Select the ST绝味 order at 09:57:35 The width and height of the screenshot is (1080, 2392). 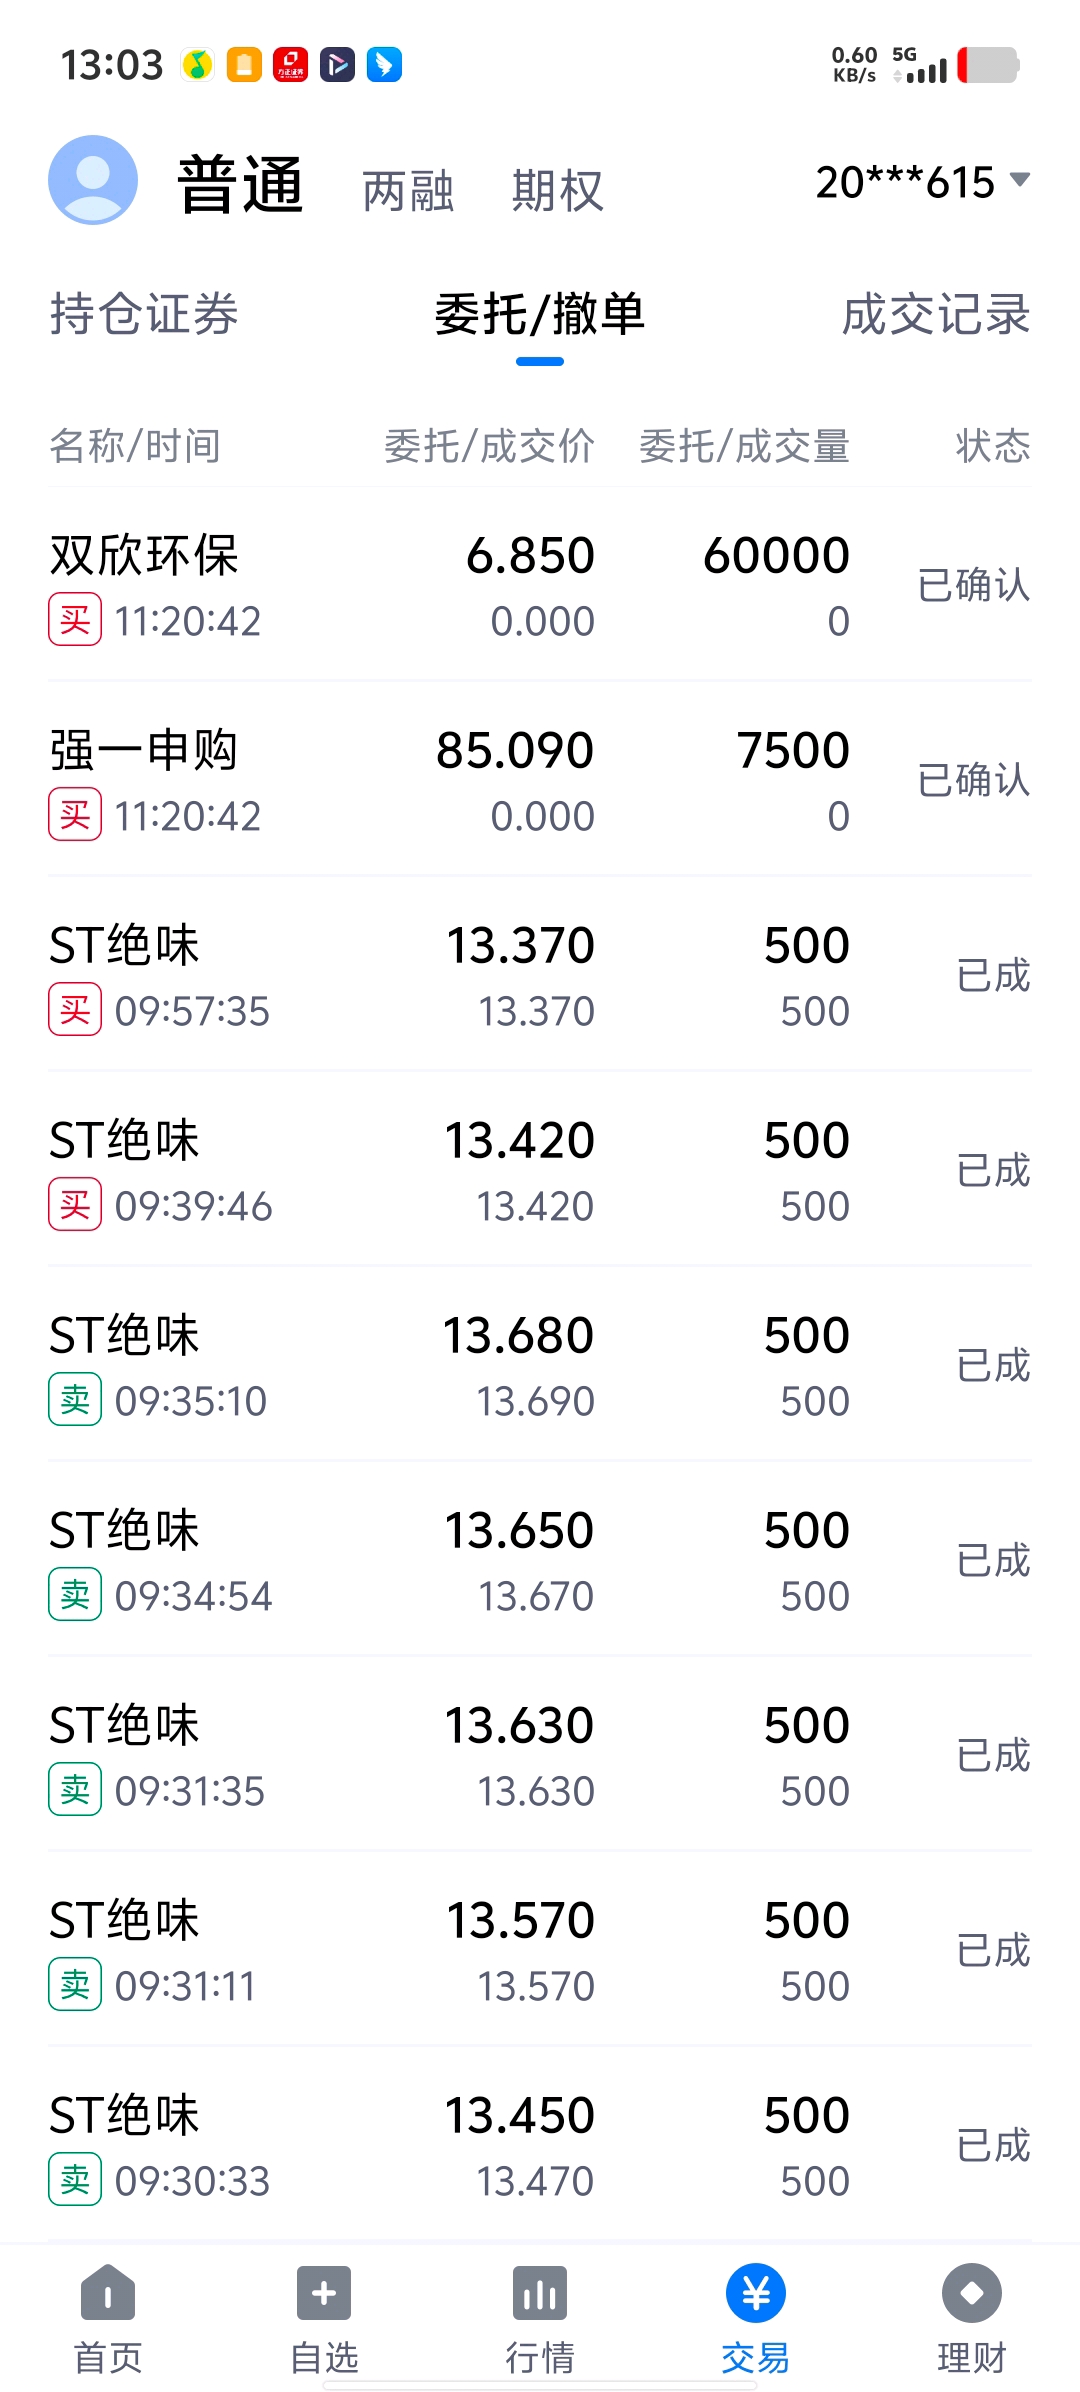click(540, 976)
